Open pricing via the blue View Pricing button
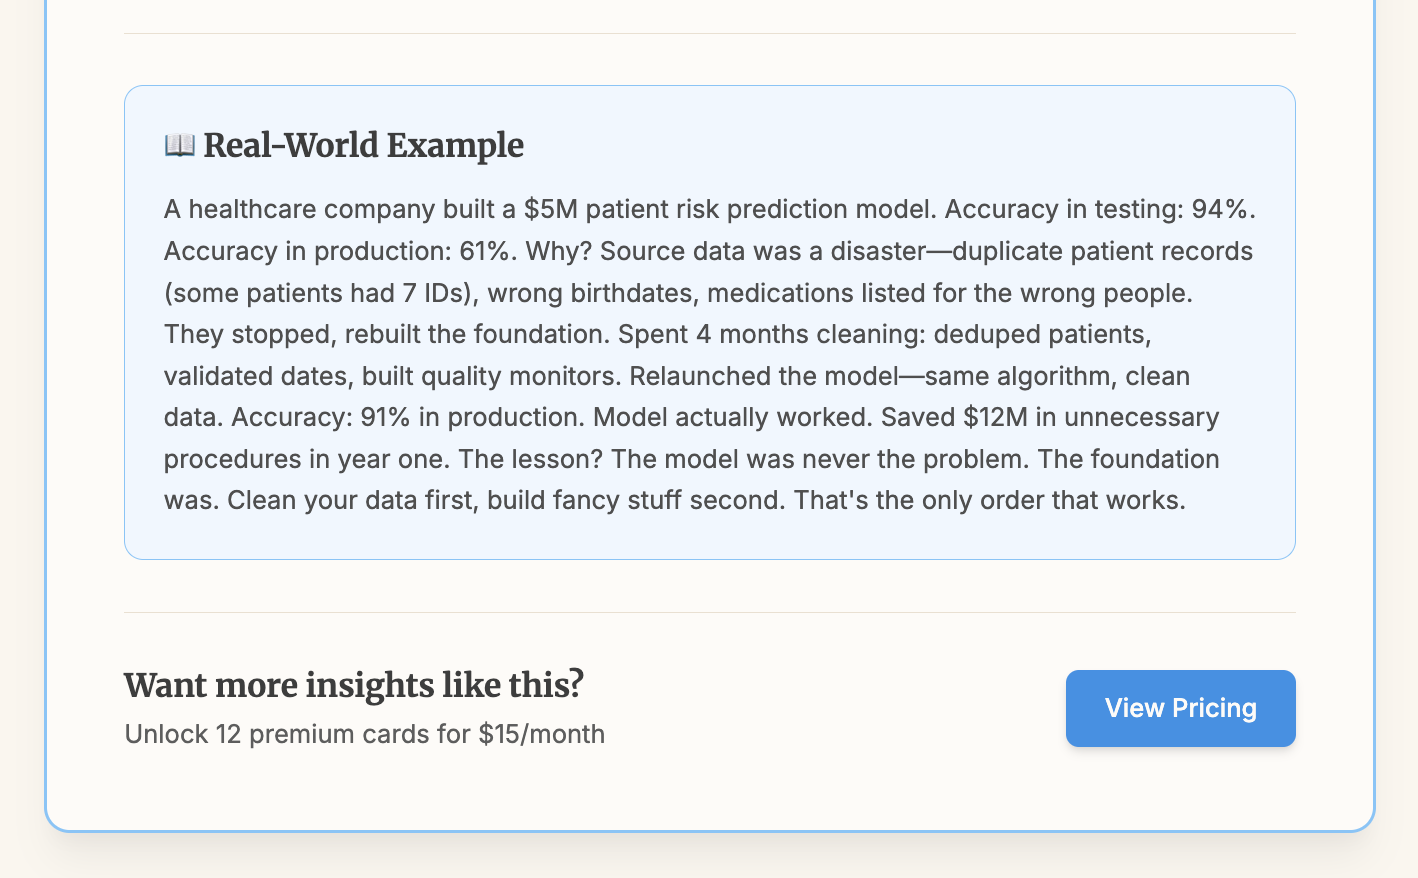1418x878 pixels. tap(1180, 708)
